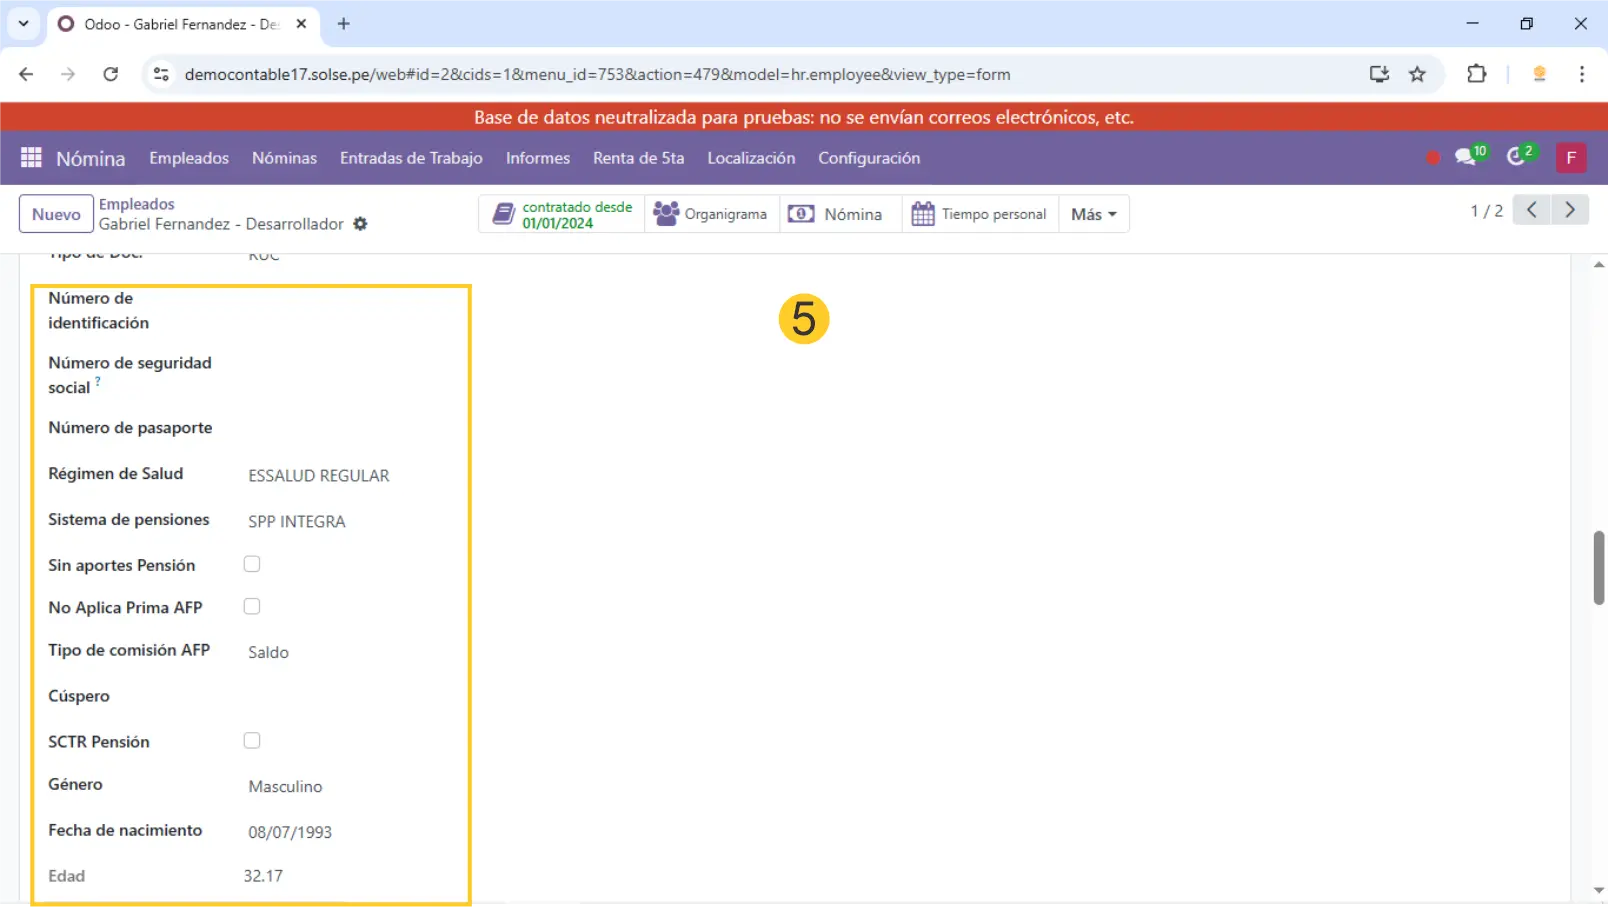Viewport: 1608px width, 907px height.
Task: Click the Empleados breadcrumb link
Action: 136,204
